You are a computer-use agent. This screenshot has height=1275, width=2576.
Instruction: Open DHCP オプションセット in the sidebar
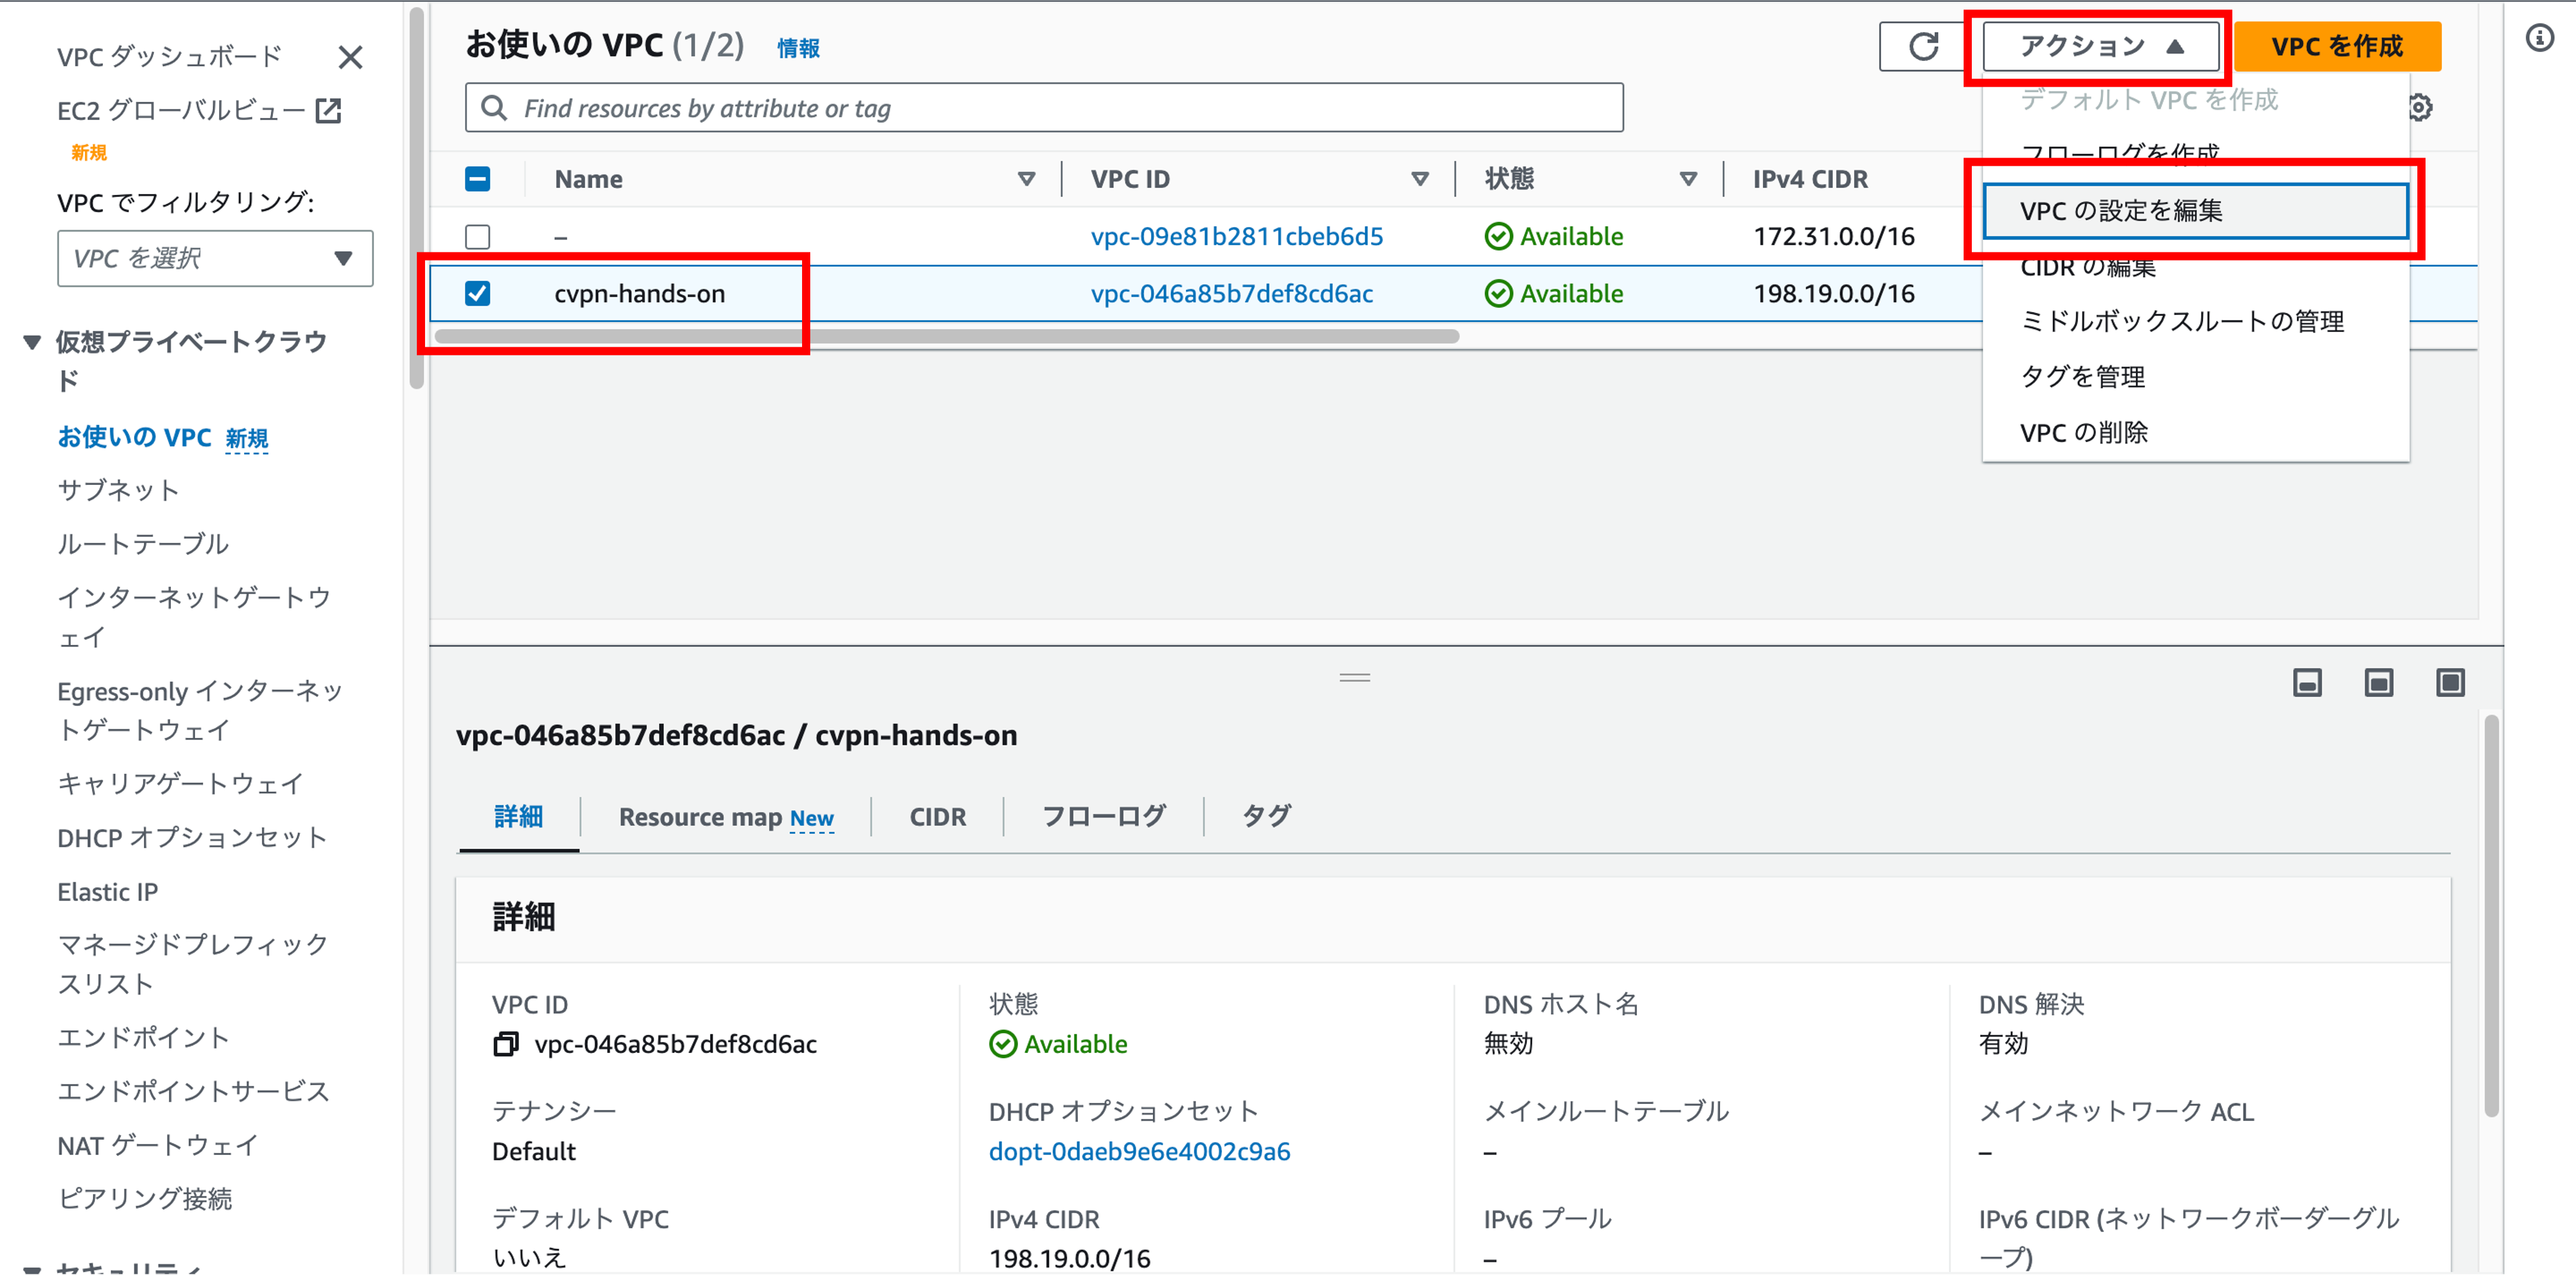coord(192,838)
